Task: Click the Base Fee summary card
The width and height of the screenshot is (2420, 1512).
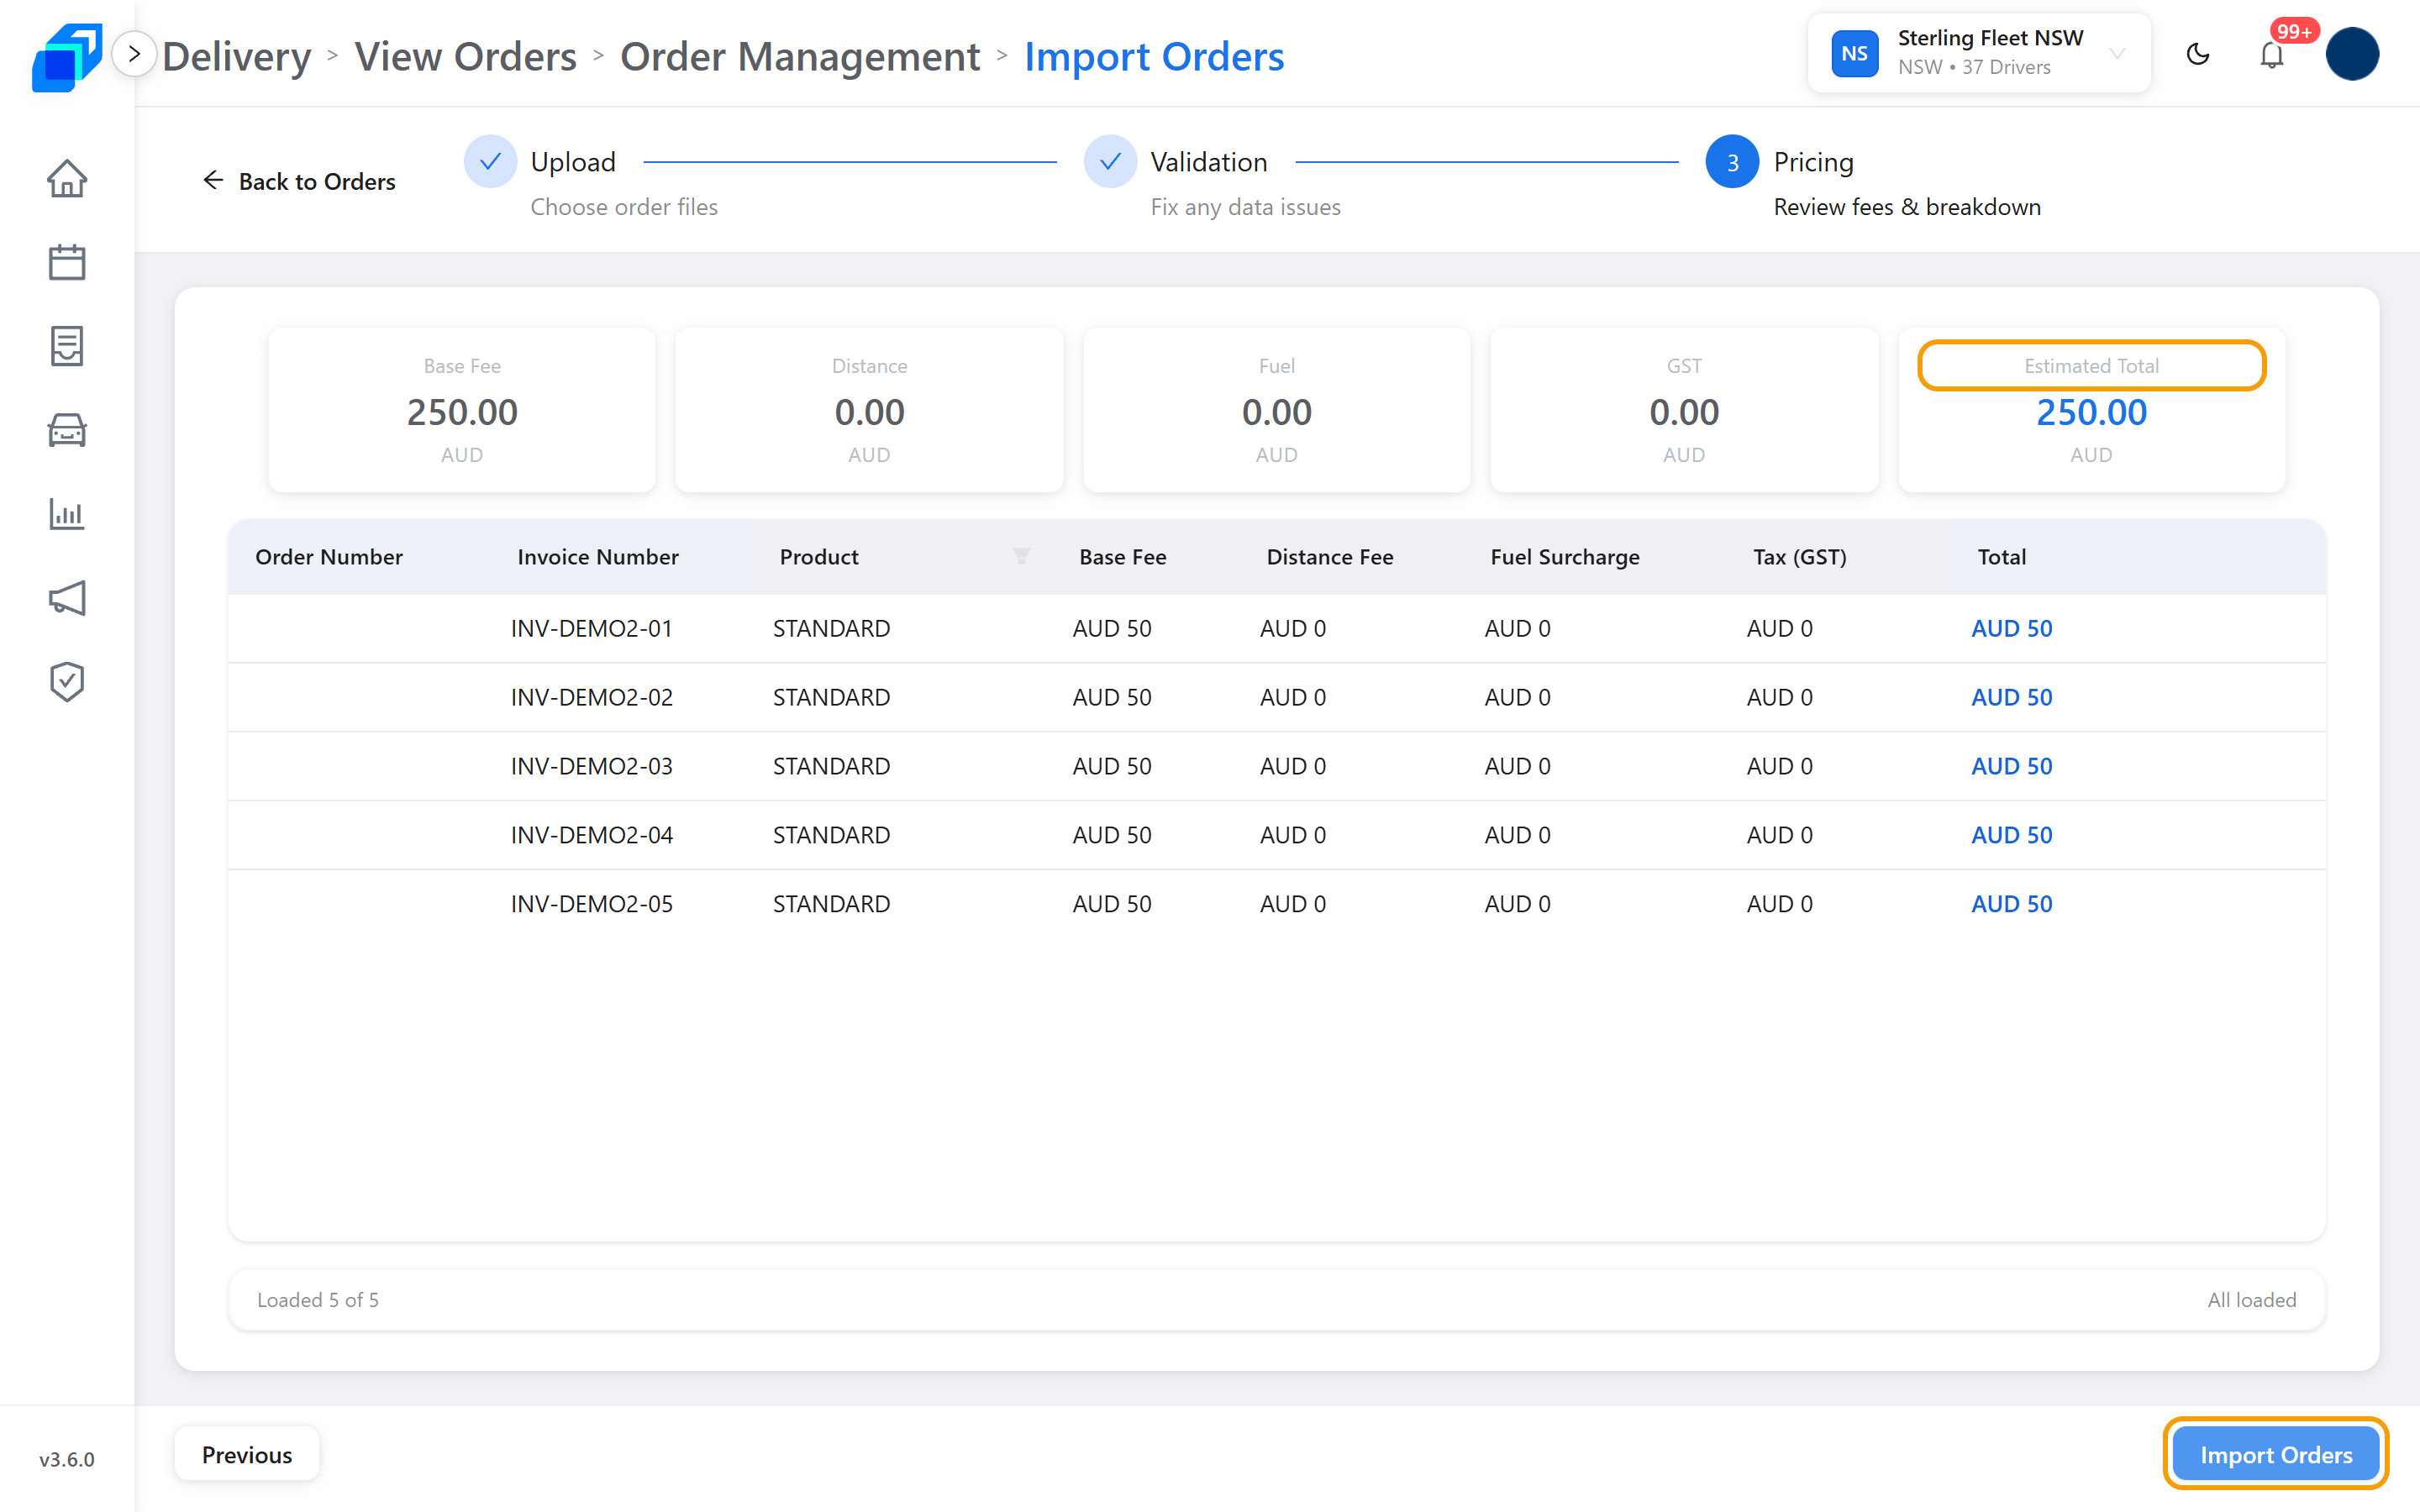Action: (462, 410)
